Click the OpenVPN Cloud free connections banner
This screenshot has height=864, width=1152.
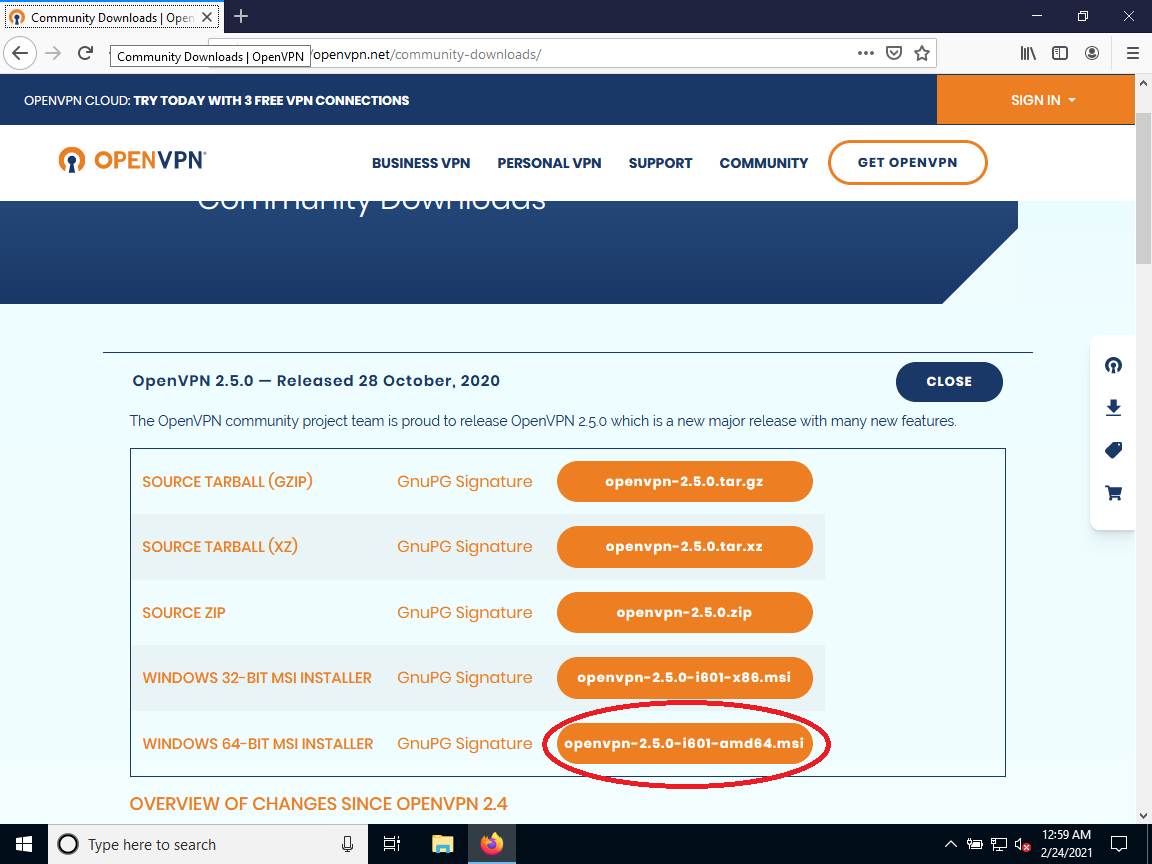[217, 101]
